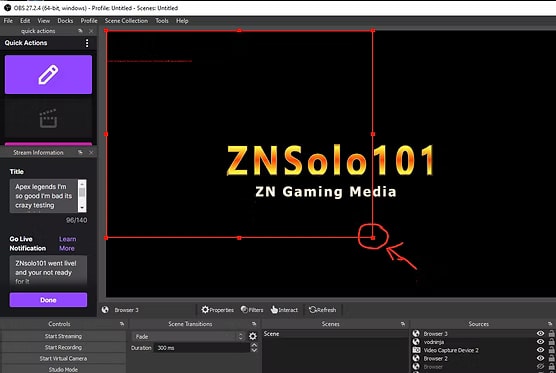Close the Stream Information dock

pyautogui.click(x=91, y=152)
